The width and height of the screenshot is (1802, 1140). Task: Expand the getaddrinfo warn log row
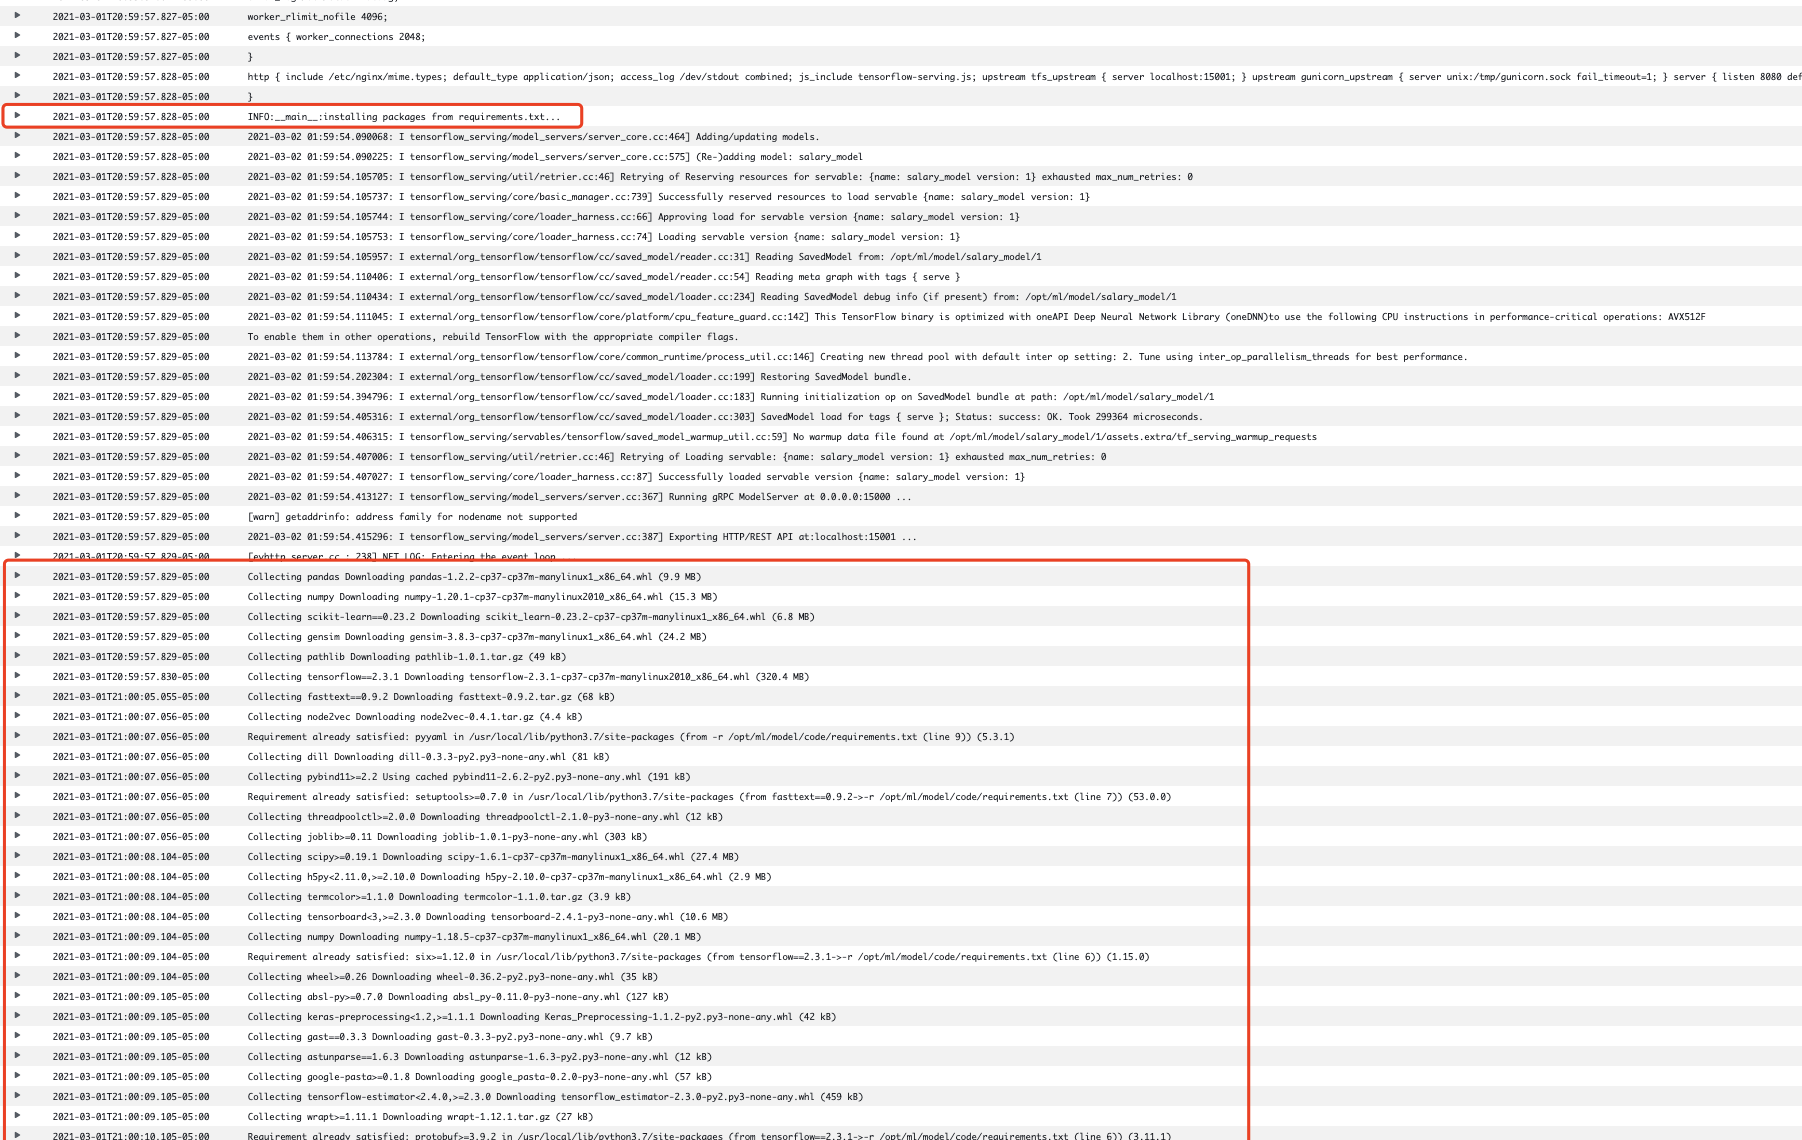[17, 516]
